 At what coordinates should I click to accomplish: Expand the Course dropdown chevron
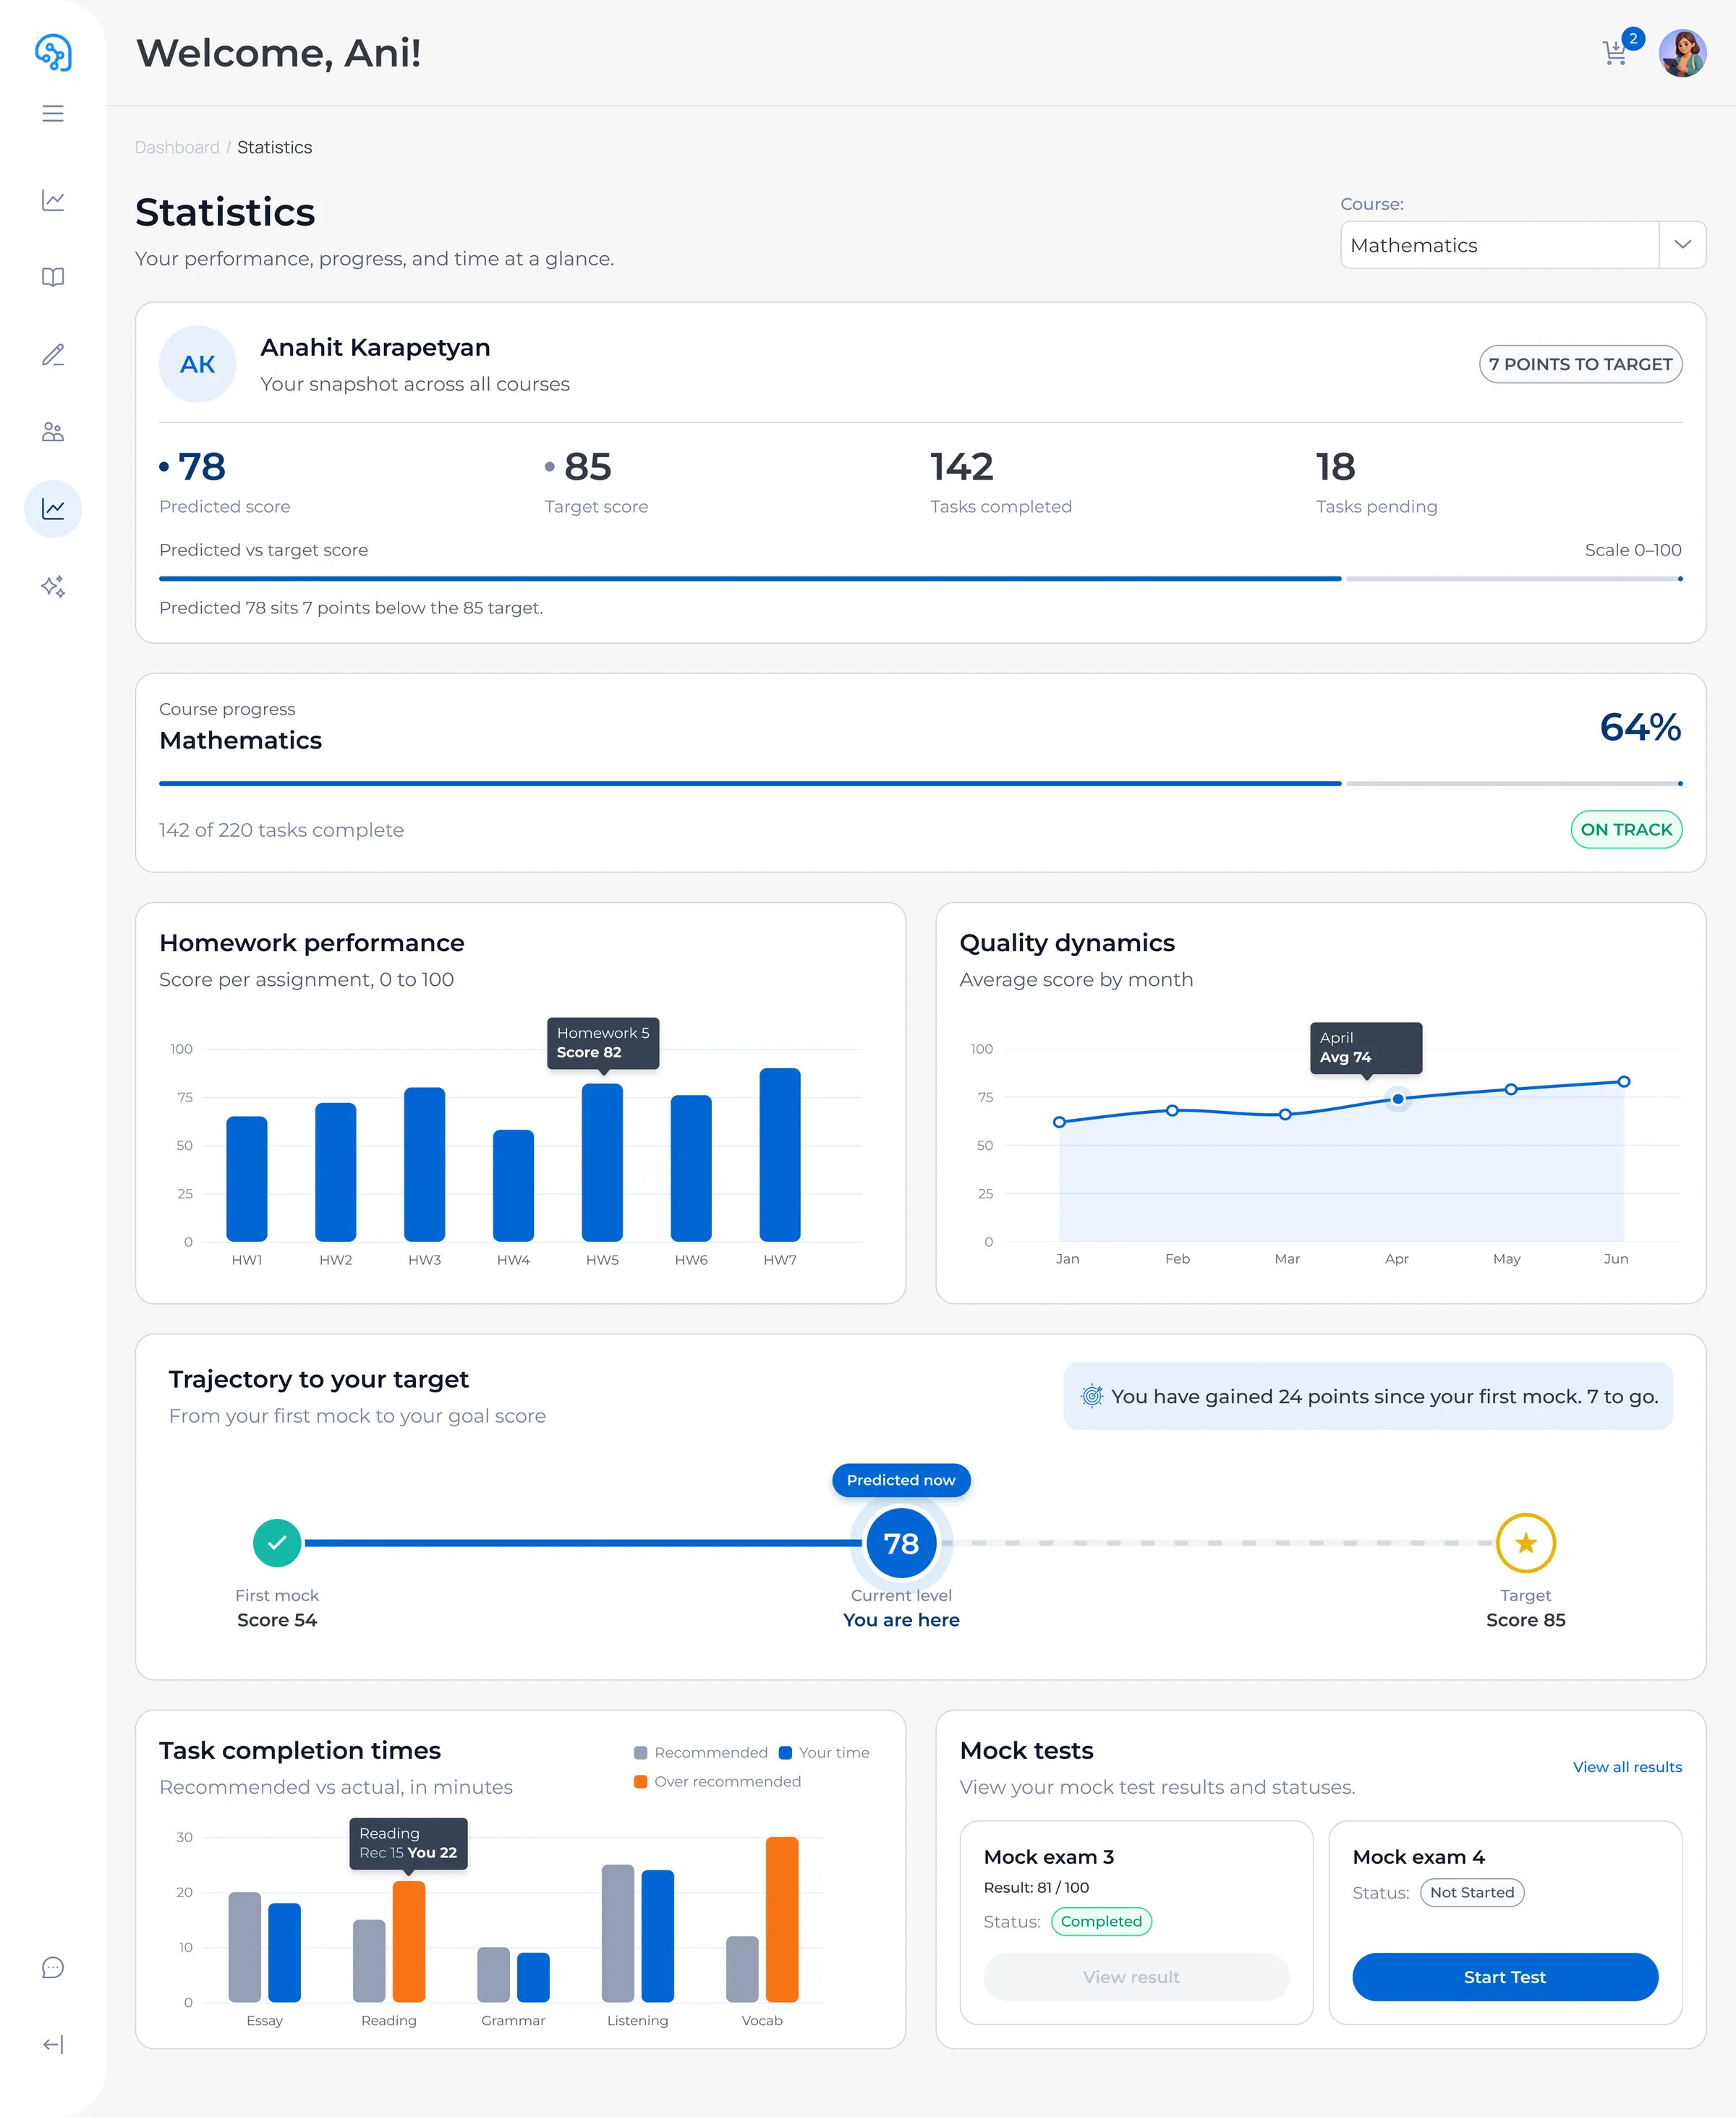[x=1682, y=245]
